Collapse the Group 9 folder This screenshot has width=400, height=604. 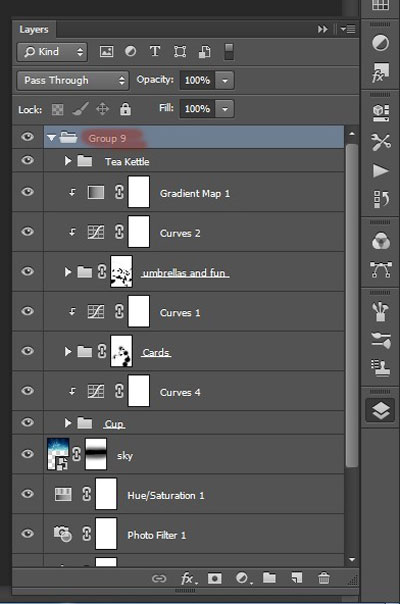click(51, 137)
